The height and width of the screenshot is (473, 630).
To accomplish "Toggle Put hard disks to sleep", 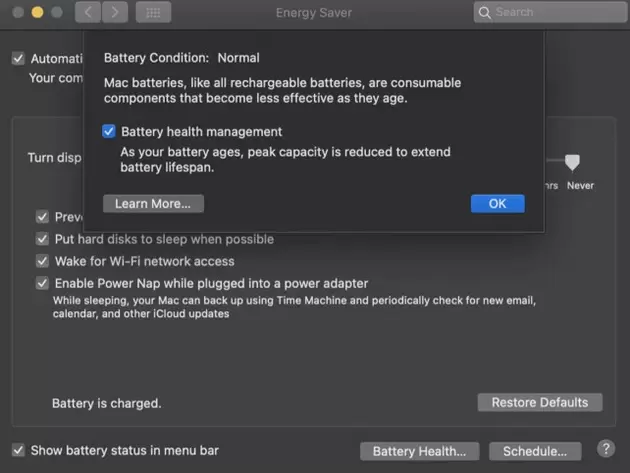I will click(43, 239).
